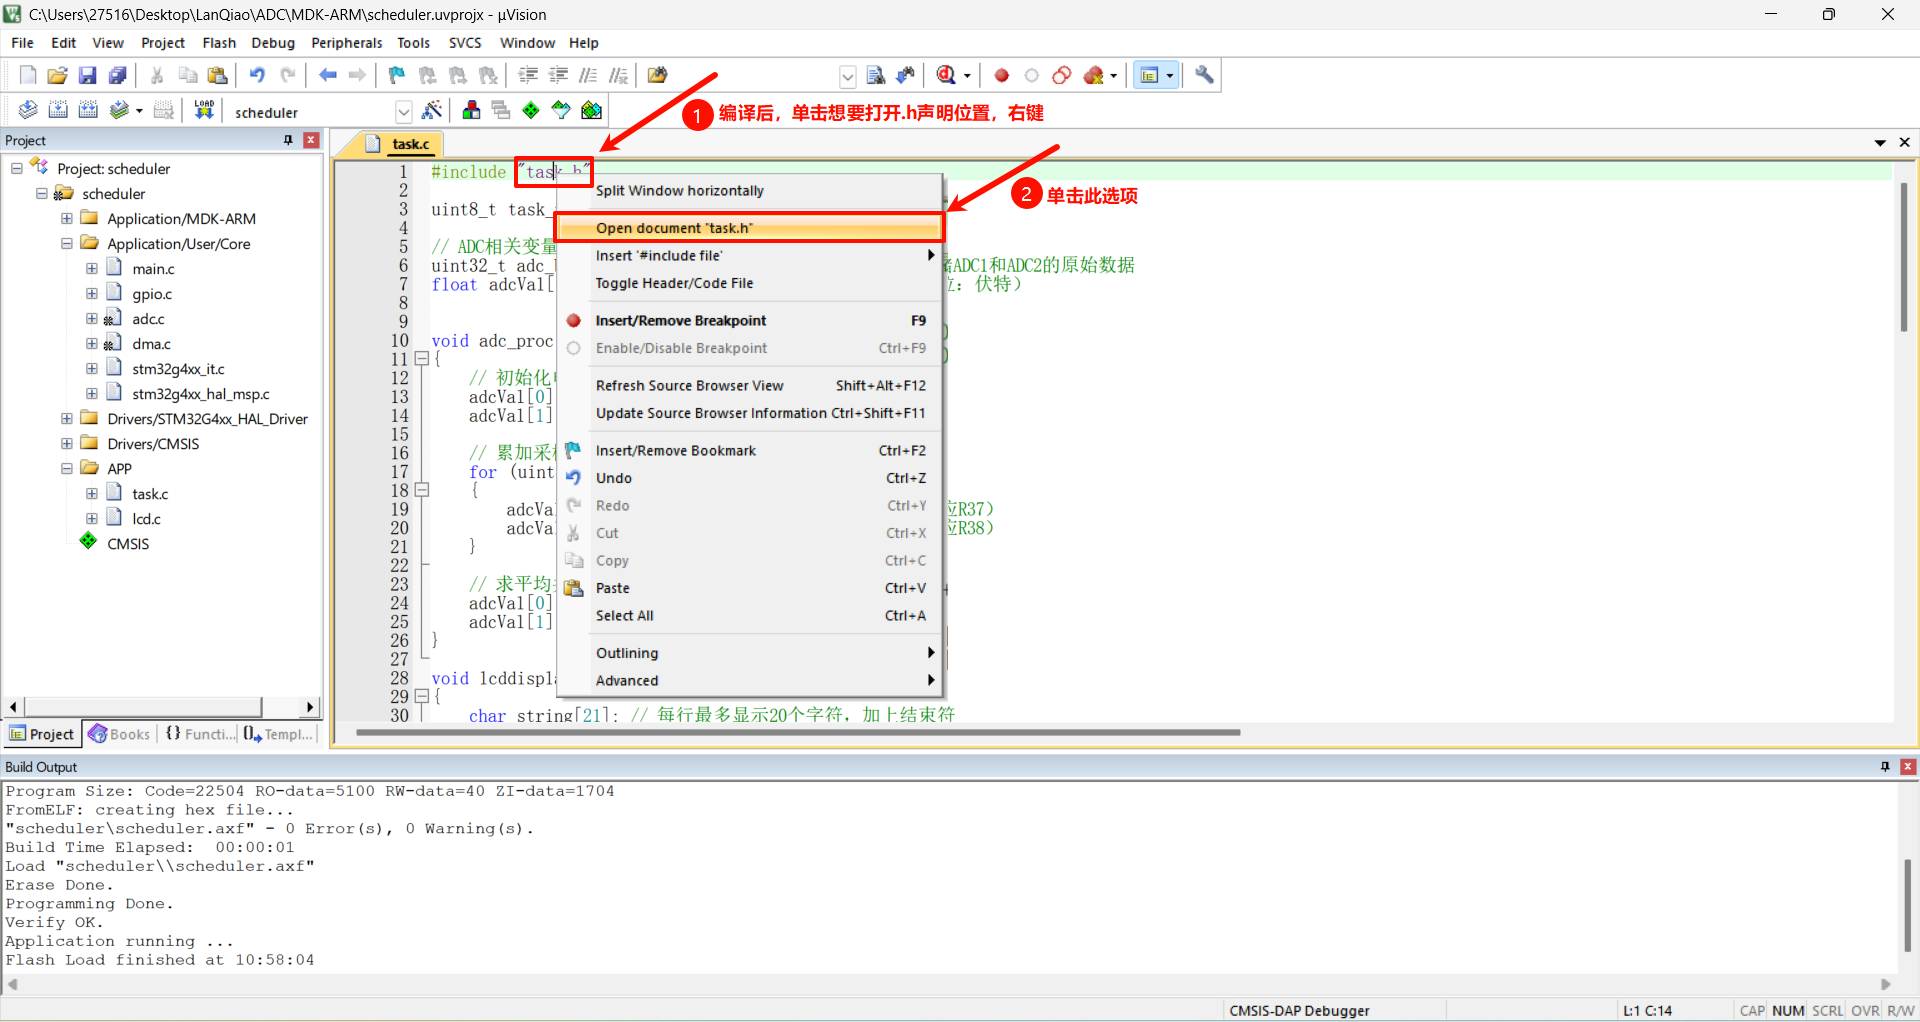Screen dimensions: 1920x1022
Task: Click the Undo arrow in the toolbar
Action: [257, 75]
